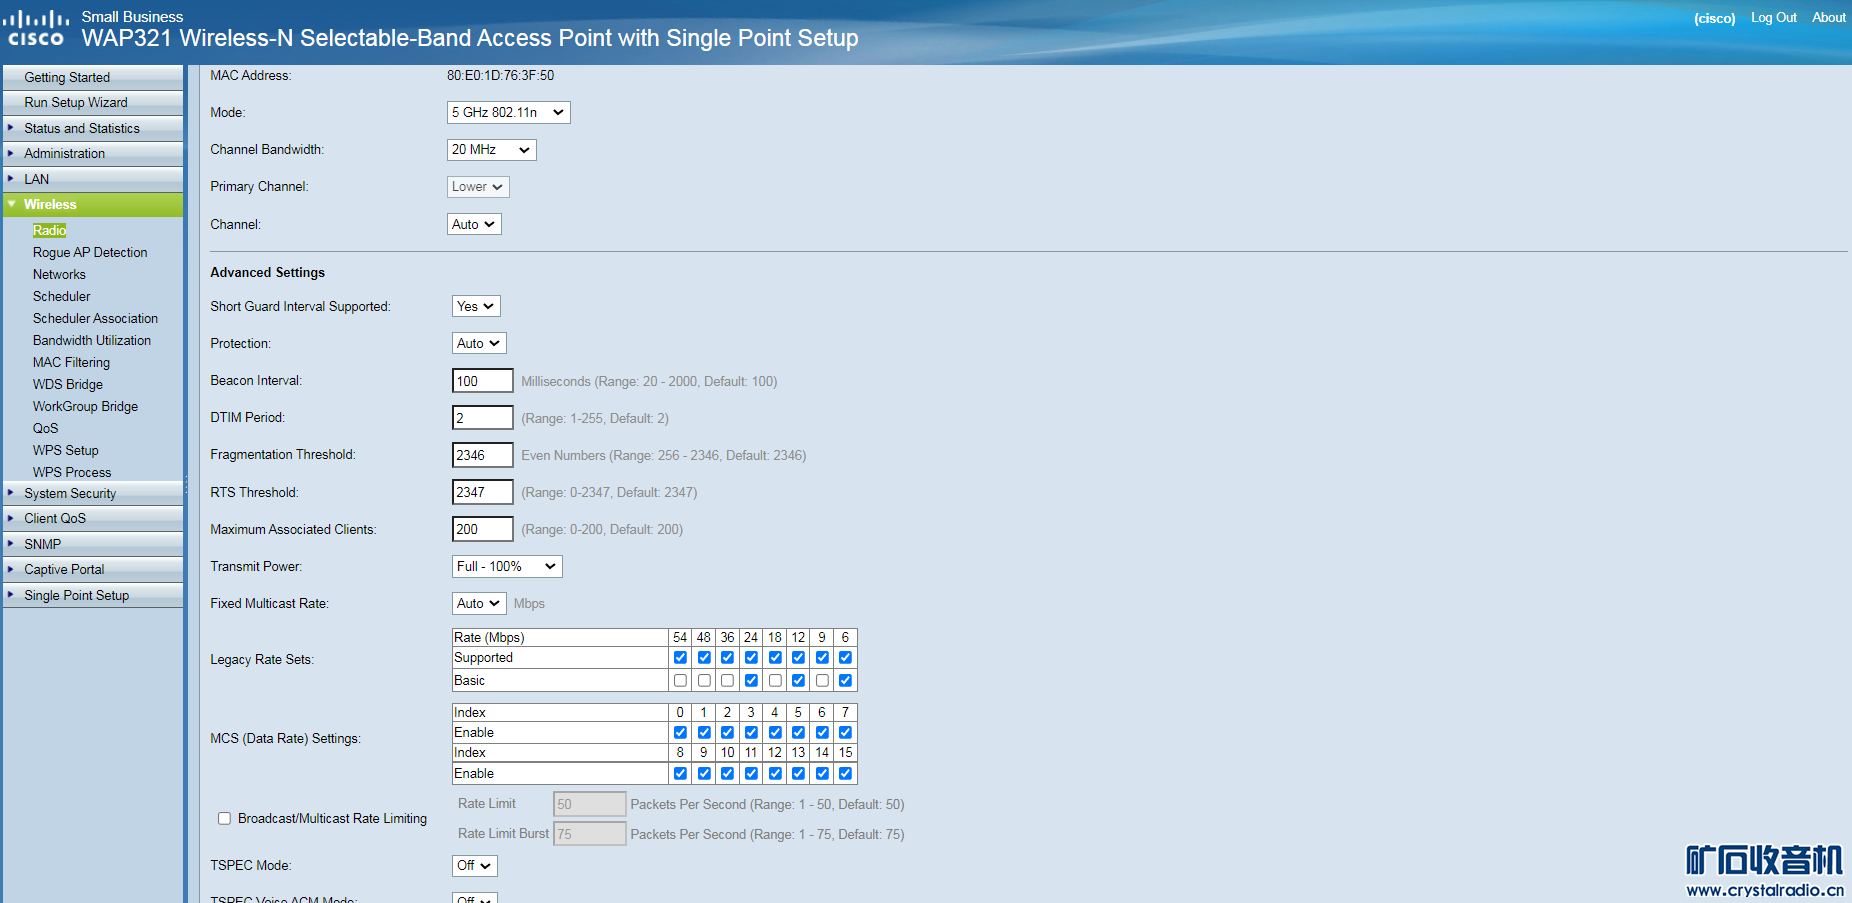Open the Channel Auto dropdown
The image size is (1852, 903).
point(474,224)
